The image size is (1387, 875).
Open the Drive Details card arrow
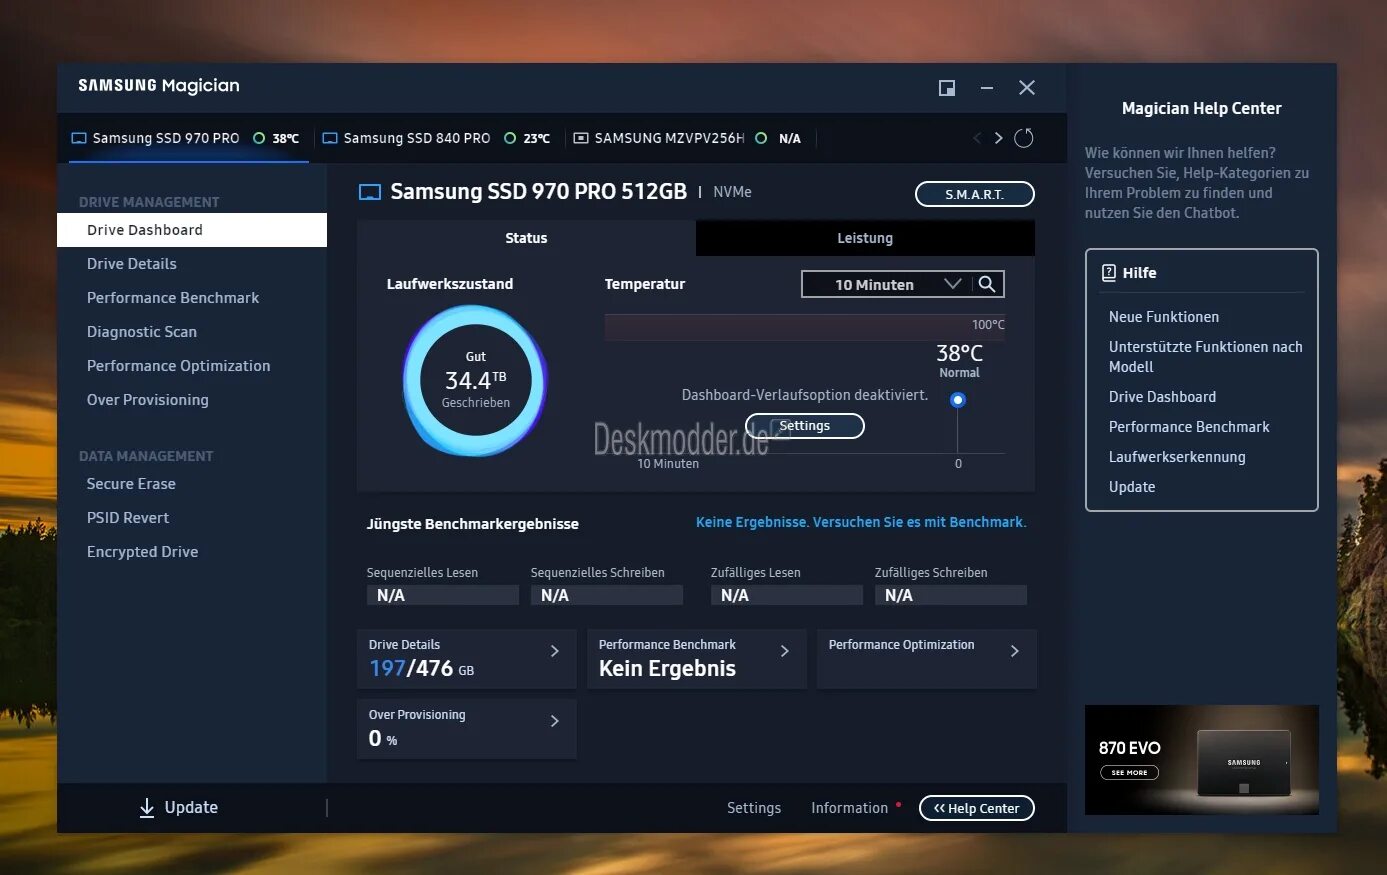click(555, 651)
